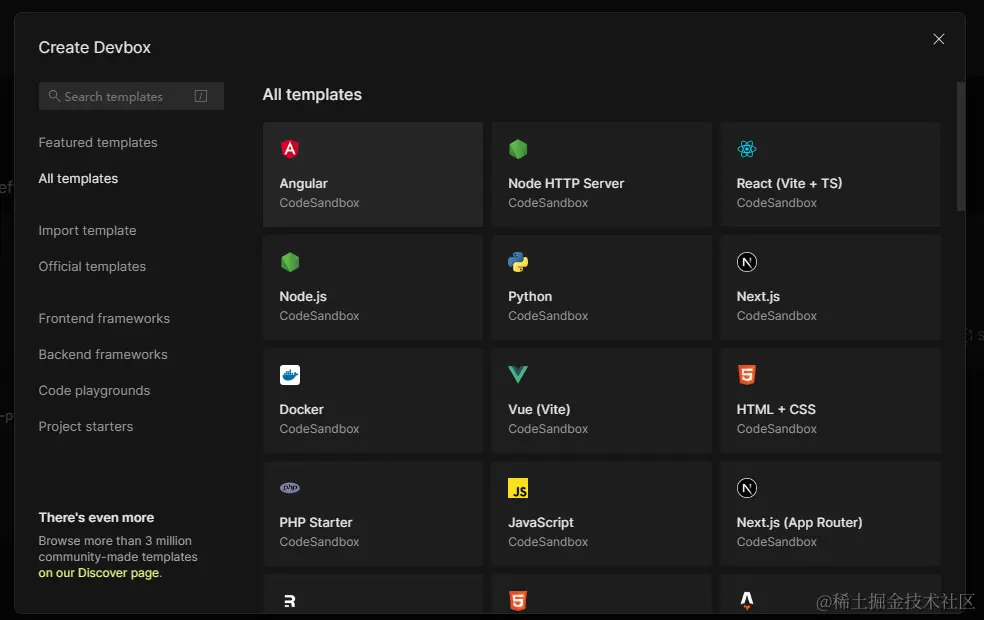The image size is (984, 620).
Task: Select All templates in sidebar
Action: tap(78, 178)
